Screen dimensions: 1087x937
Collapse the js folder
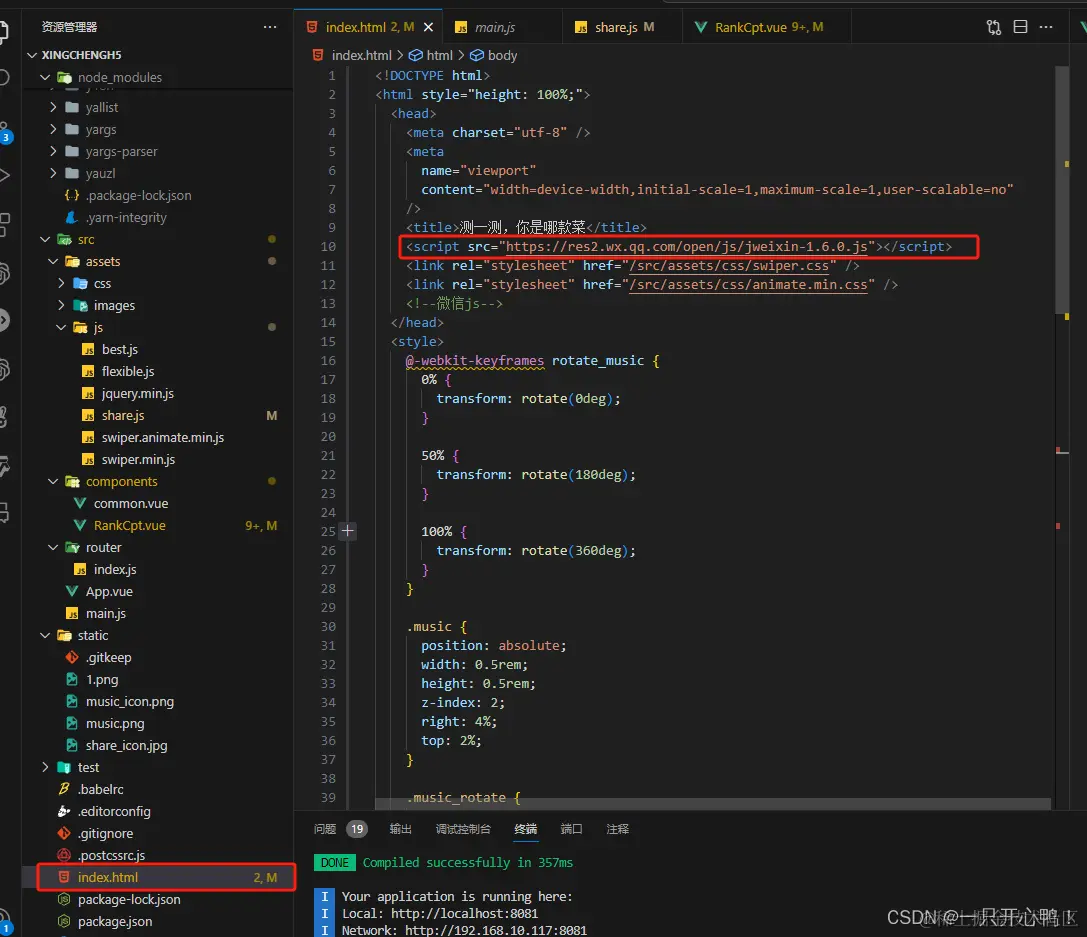(x=61, y=327)
